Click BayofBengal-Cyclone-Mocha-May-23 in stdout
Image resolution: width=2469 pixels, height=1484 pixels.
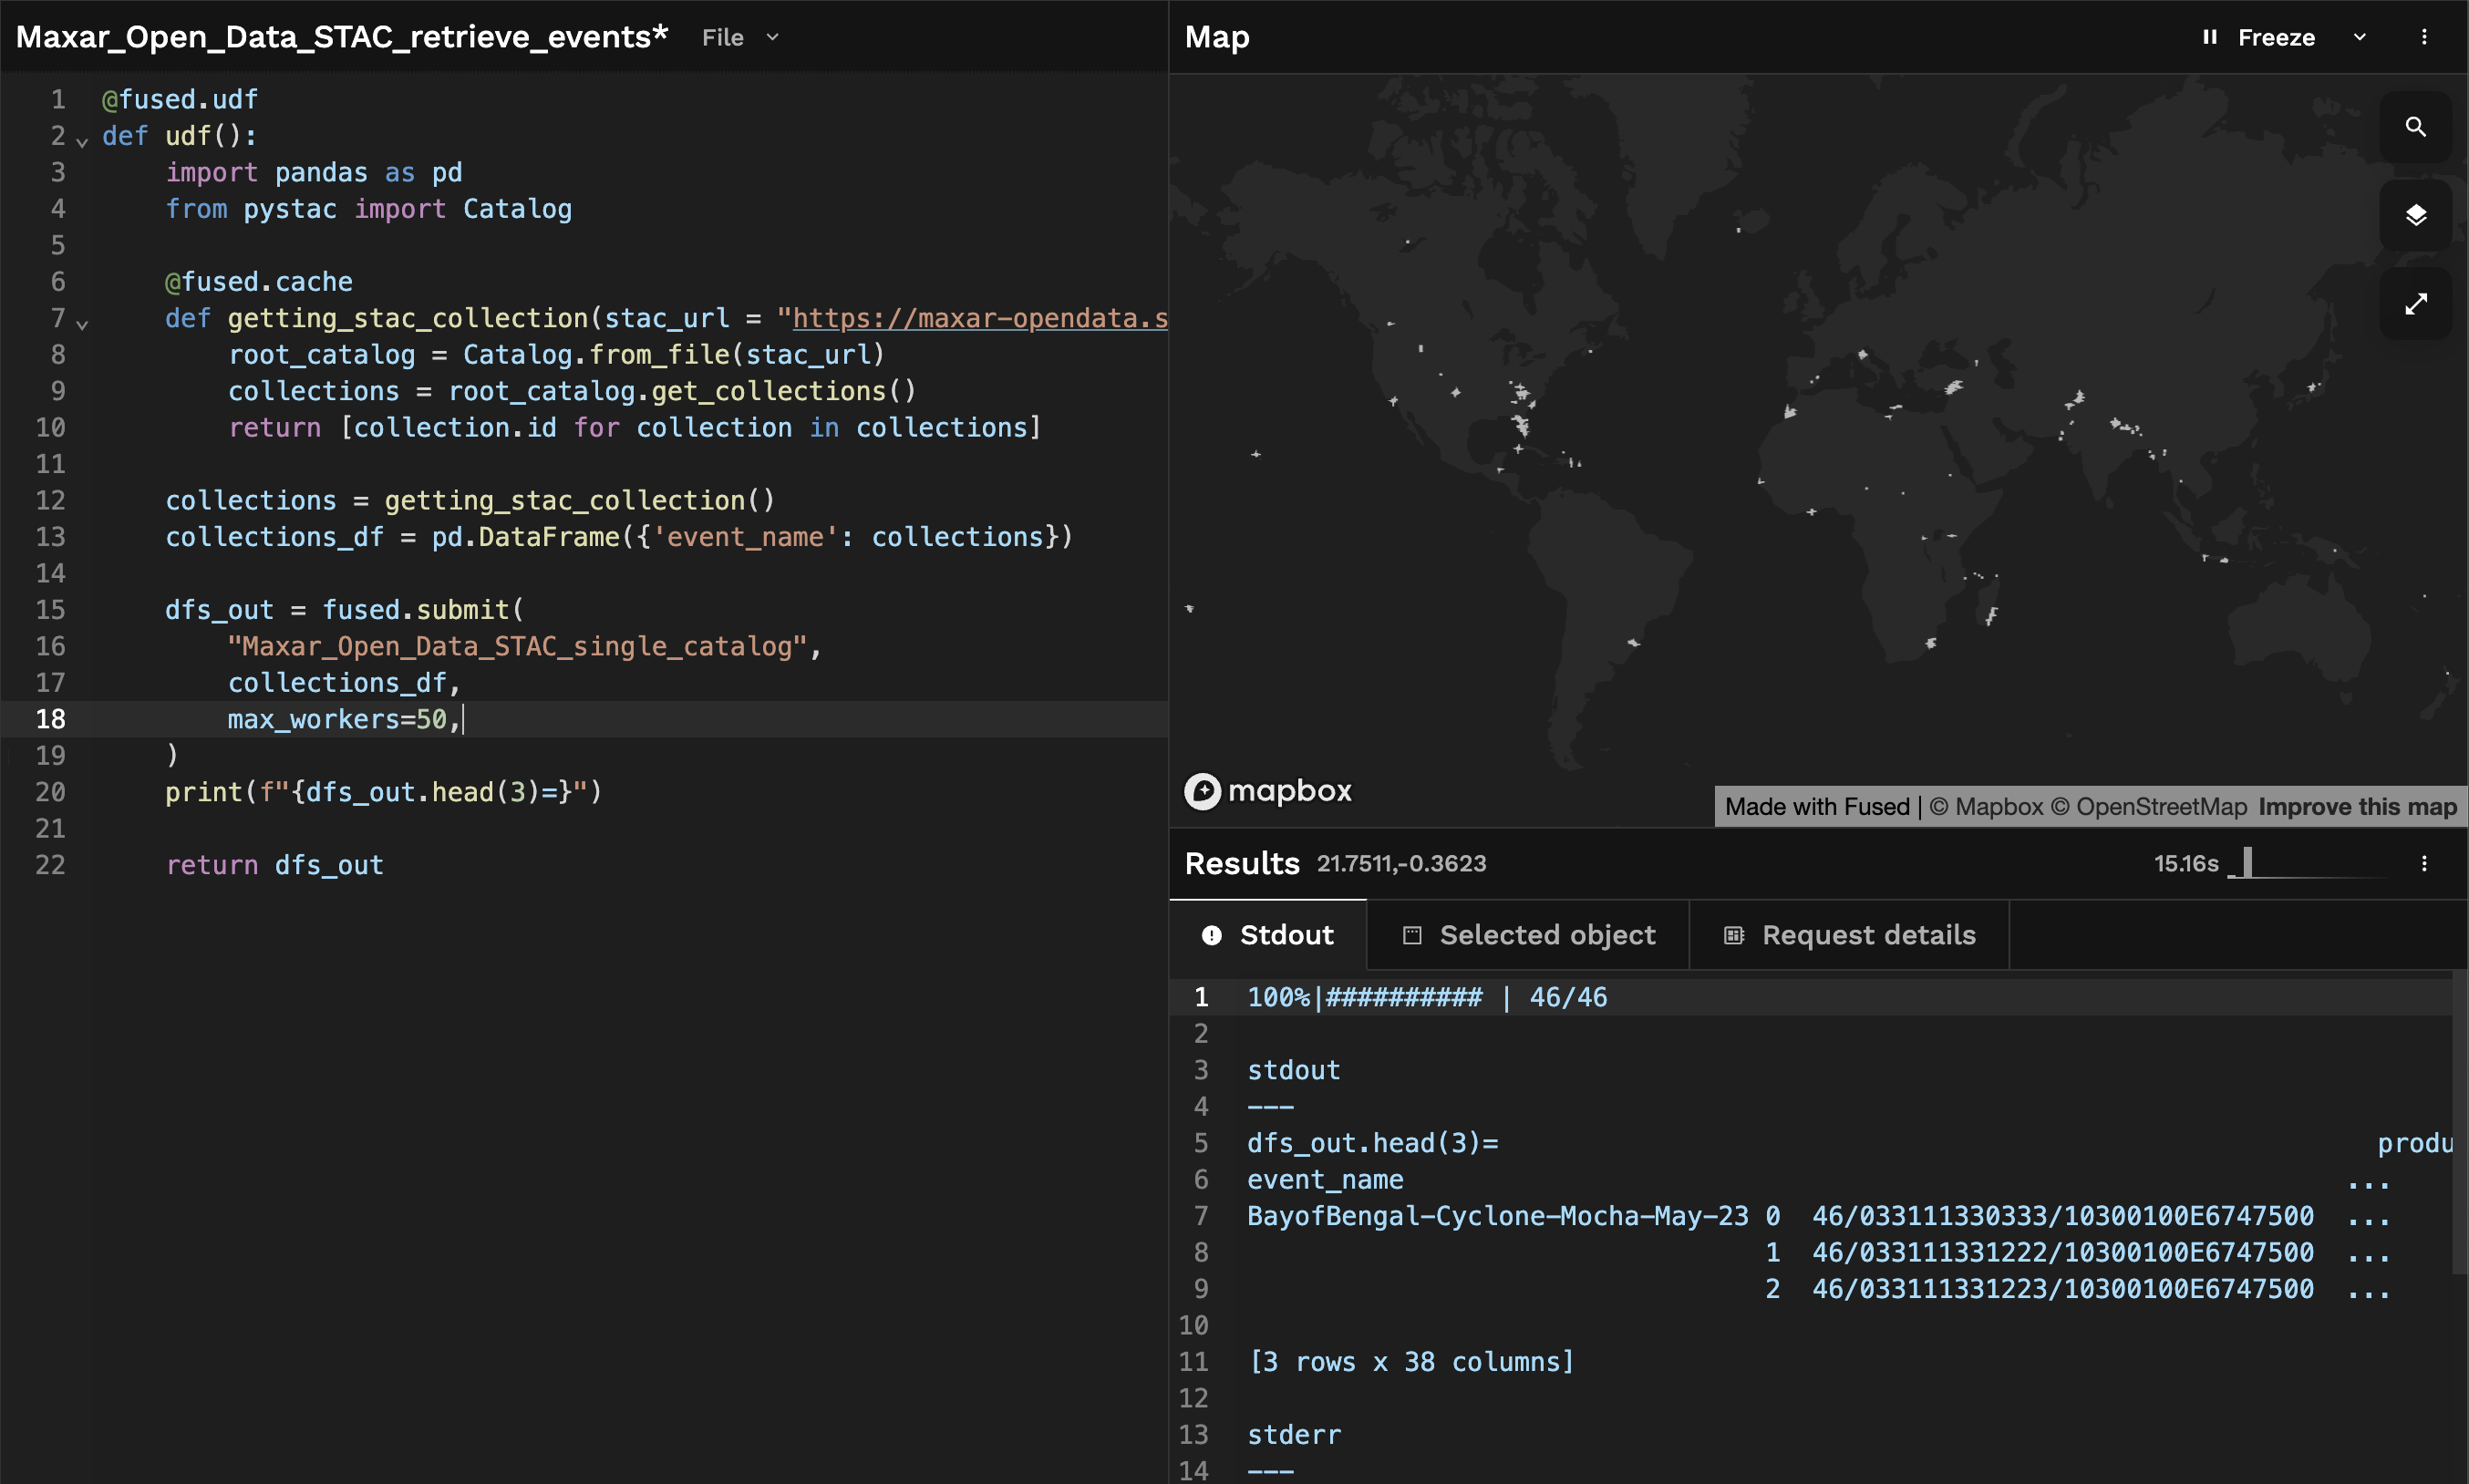[x=1498, y=1216]
